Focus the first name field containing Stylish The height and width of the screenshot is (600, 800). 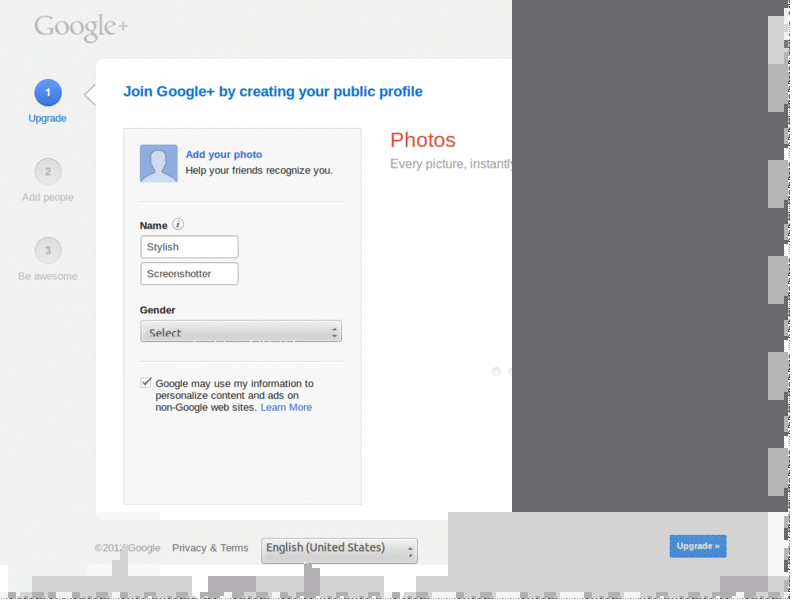pos(189,247)
